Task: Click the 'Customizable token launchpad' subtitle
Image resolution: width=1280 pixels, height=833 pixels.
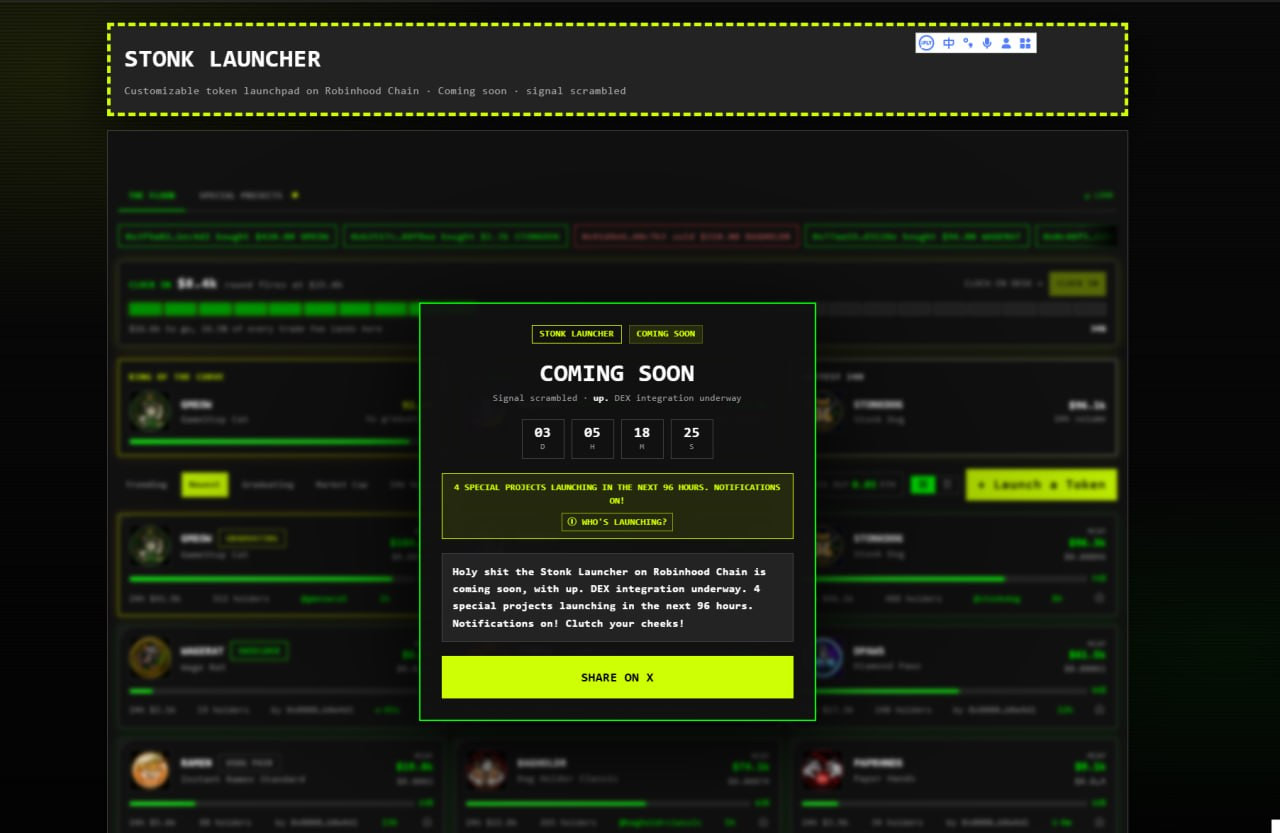Action: (375, 91)
